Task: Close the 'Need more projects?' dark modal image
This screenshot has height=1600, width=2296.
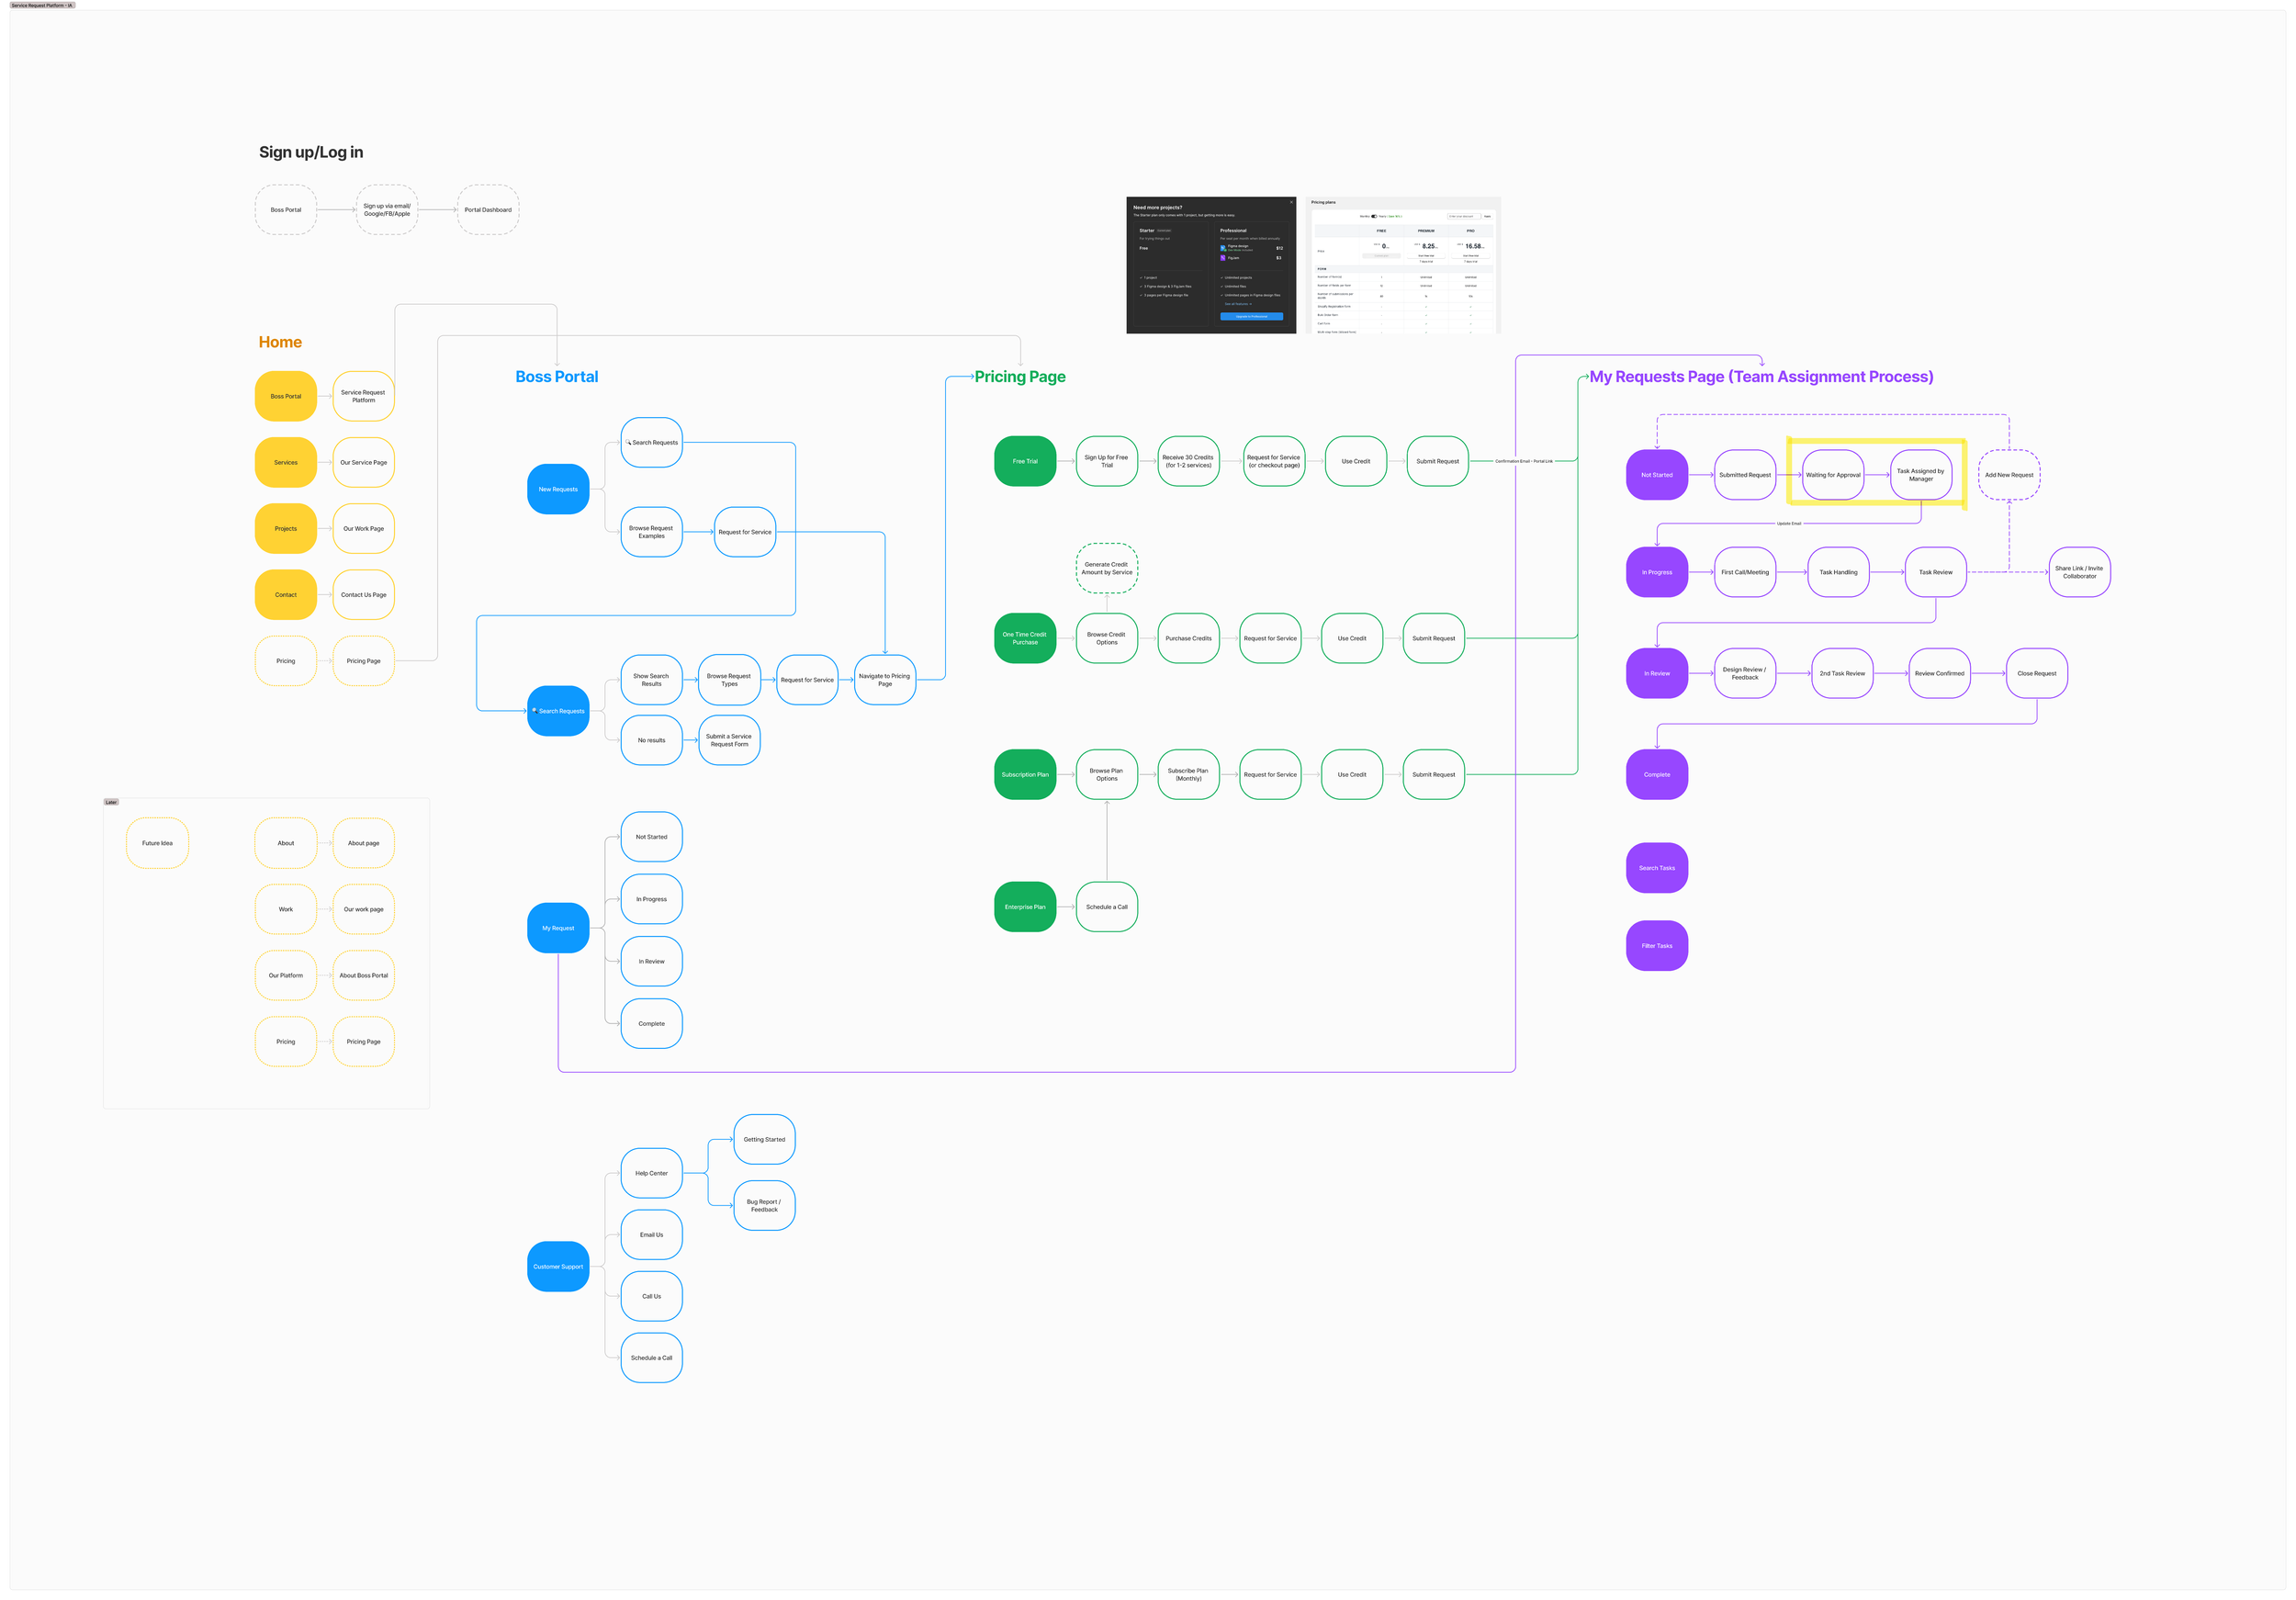Action: pyautogui.click(x=1291, y=202)
